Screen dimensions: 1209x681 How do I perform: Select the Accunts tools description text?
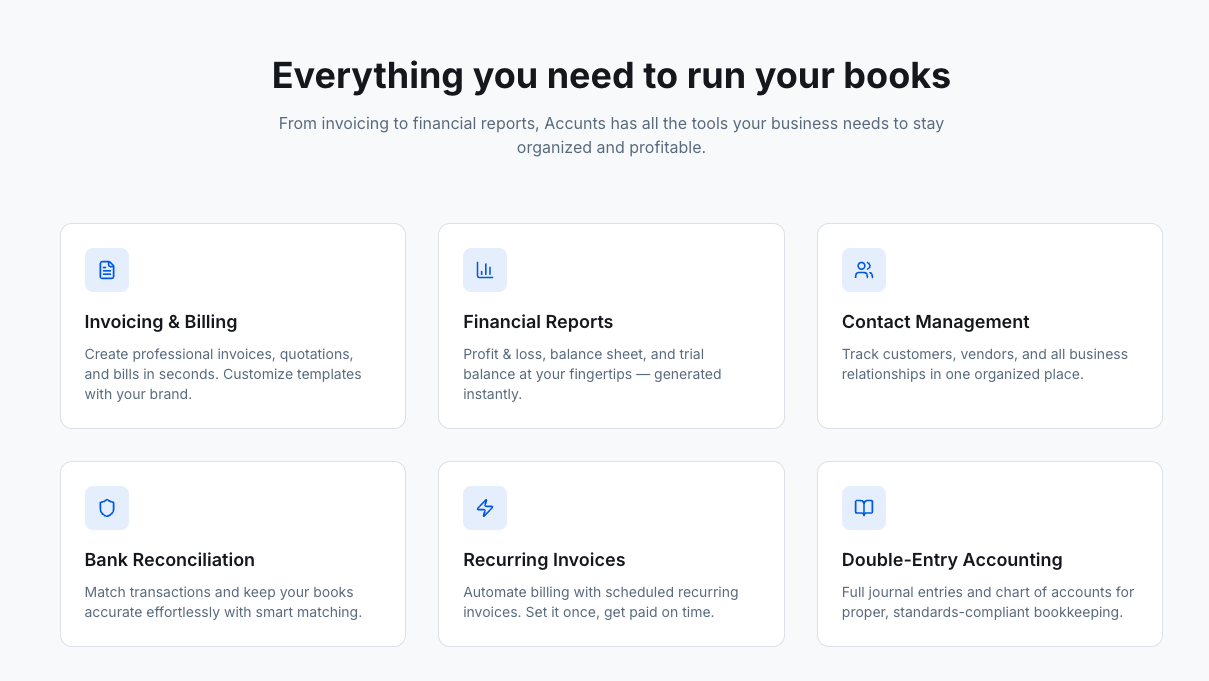pyautogui.click(x=611, y=135)
